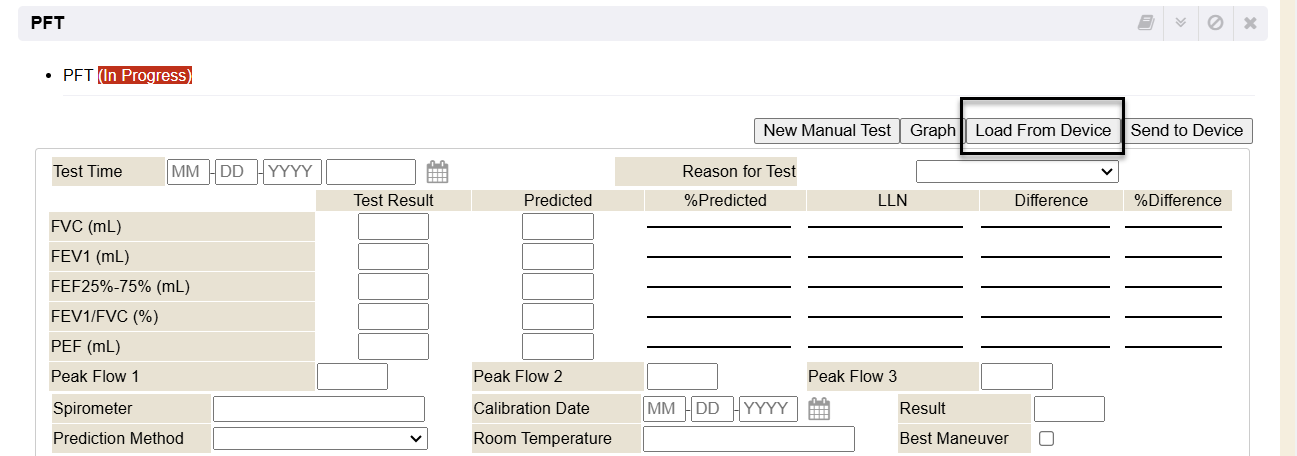Click the circle-slash icon in PFT header
The height and width of the screenshot is (456, 1297).
(x=1215, y=23)
